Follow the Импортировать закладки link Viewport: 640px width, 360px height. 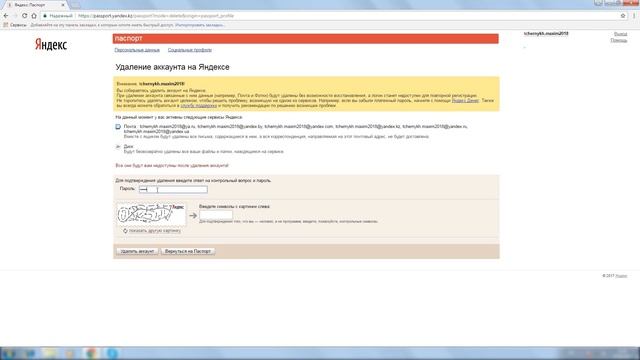pyautogui.click(x=200, y=25)
